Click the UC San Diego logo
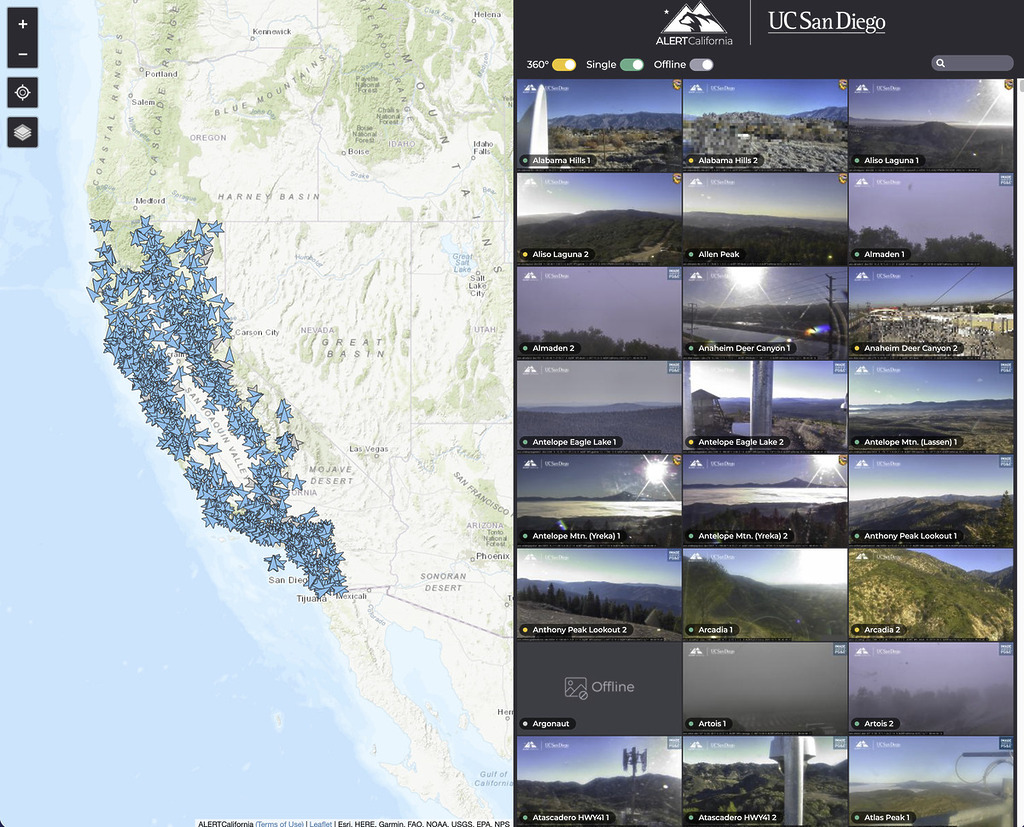 pos(826,22)
